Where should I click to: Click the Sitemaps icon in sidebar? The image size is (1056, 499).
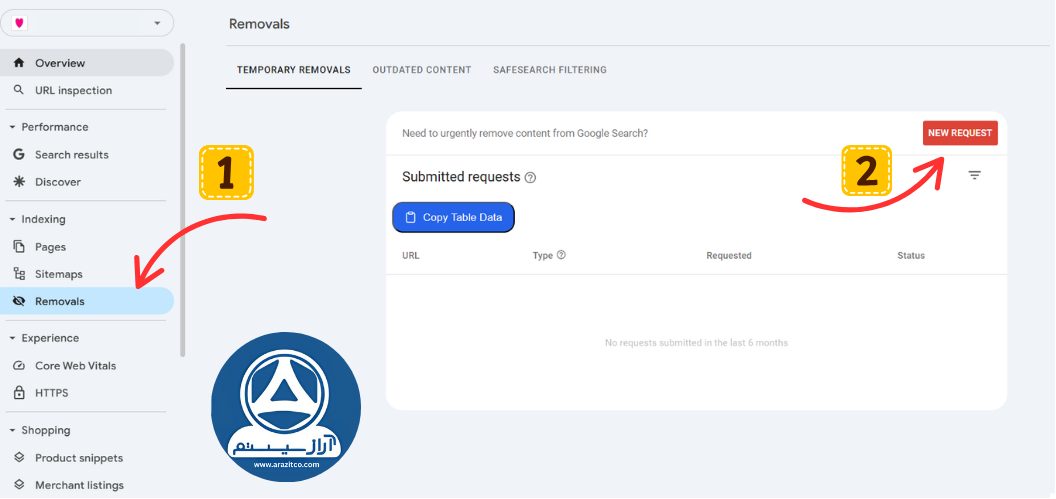(x=18, y=274)
